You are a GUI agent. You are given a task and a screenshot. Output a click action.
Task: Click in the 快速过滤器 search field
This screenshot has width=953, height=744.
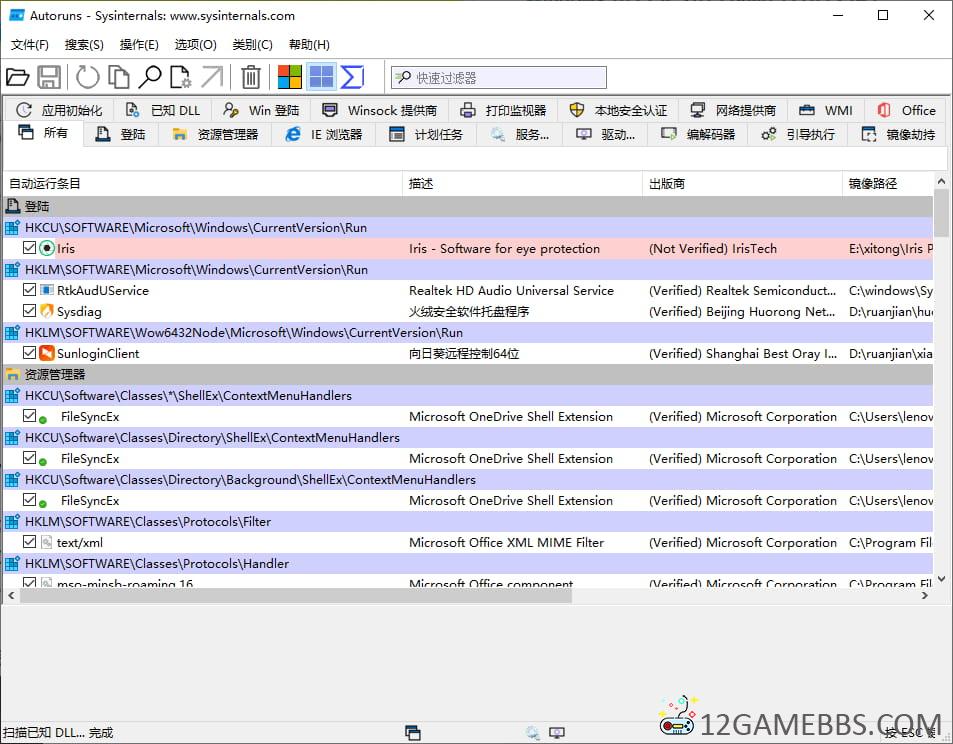pyautogui.click(x=499, y=77)
